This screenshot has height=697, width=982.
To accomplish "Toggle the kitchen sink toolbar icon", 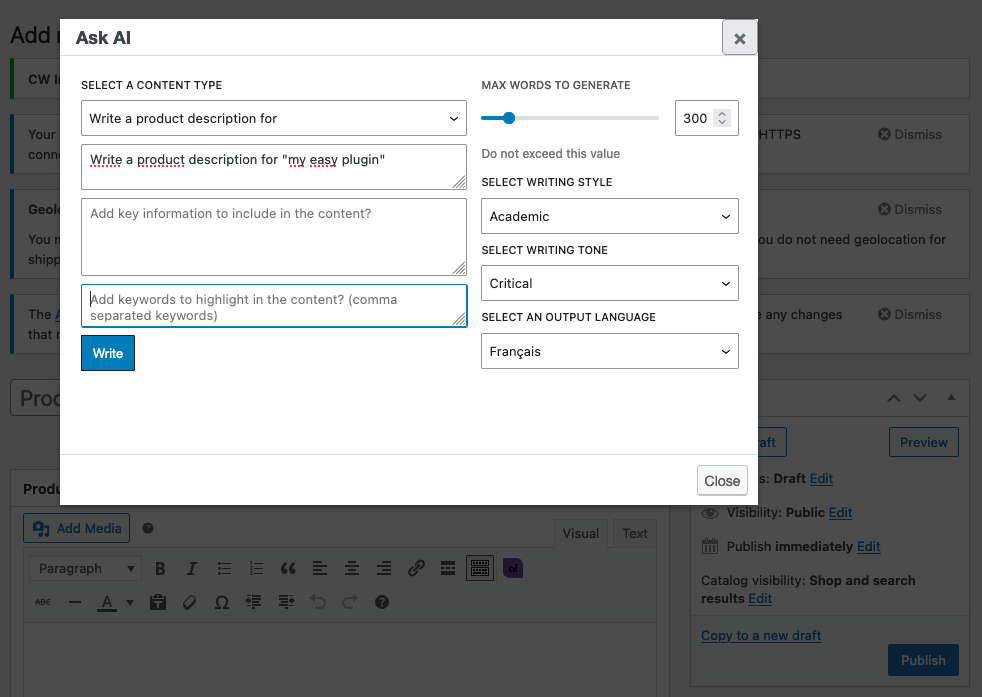I will pyautogui.click(x=479, y=569).
